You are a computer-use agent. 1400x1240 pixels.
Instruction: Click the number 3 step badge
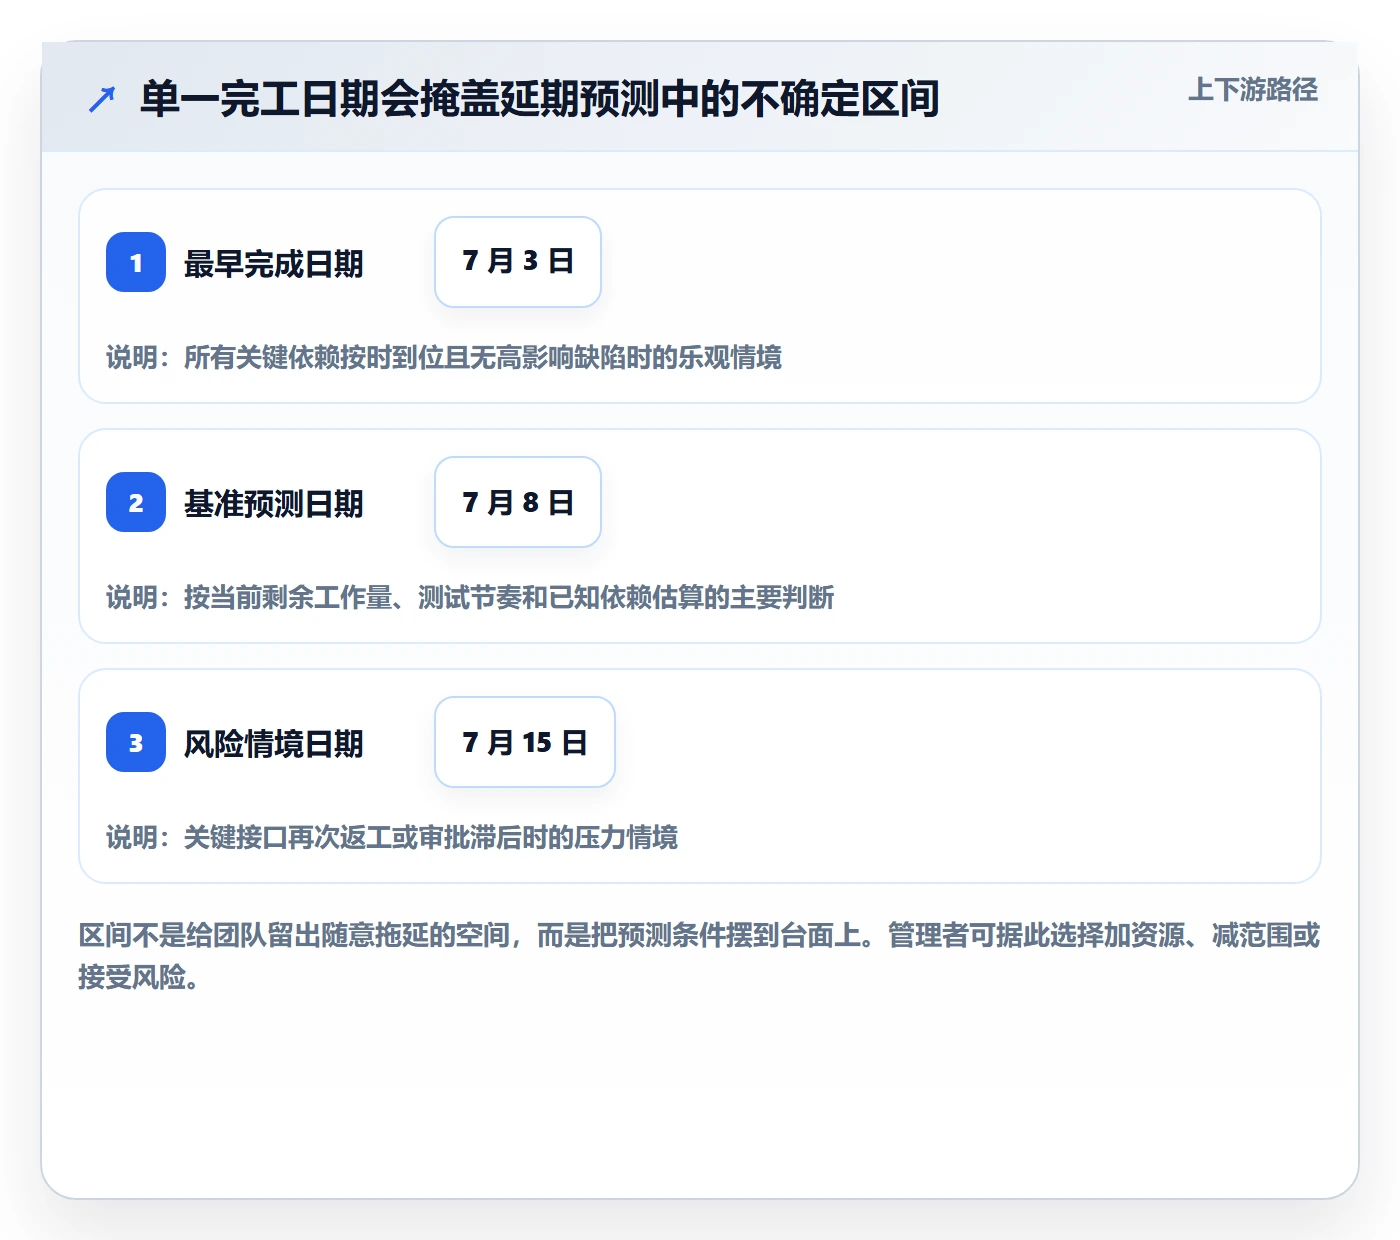click(136, 742)
